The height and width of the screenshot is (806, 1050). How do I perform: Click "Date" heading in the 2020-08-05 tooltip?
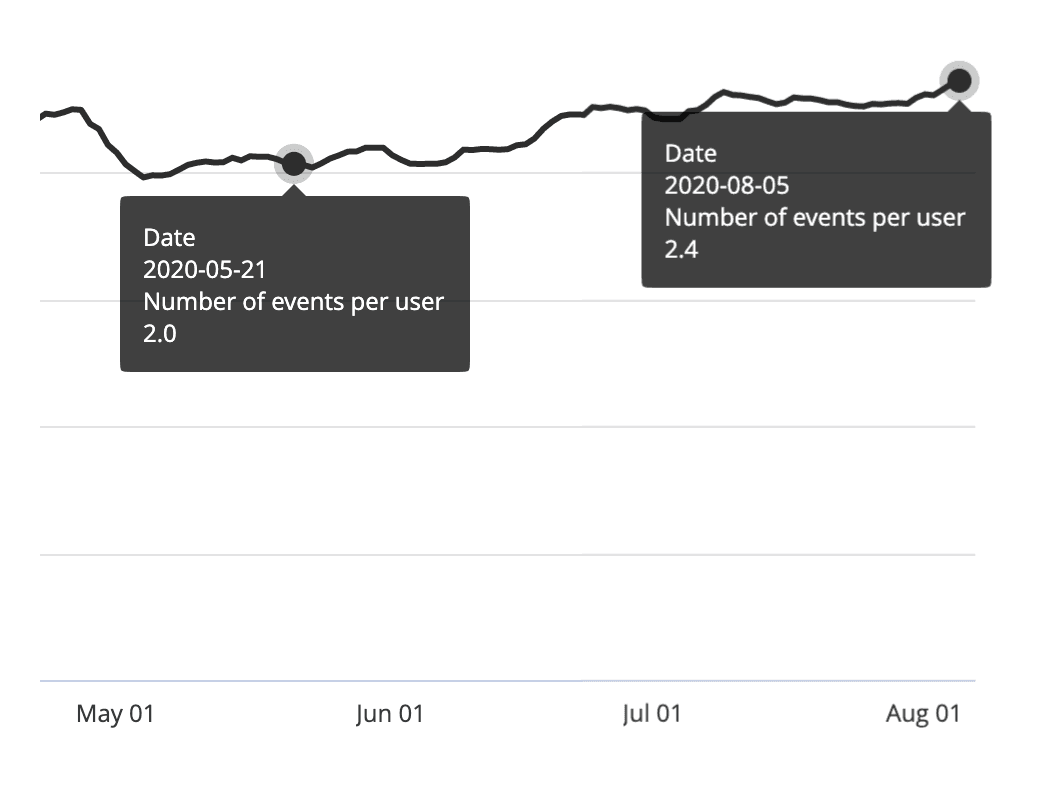[x=691, y=154]
